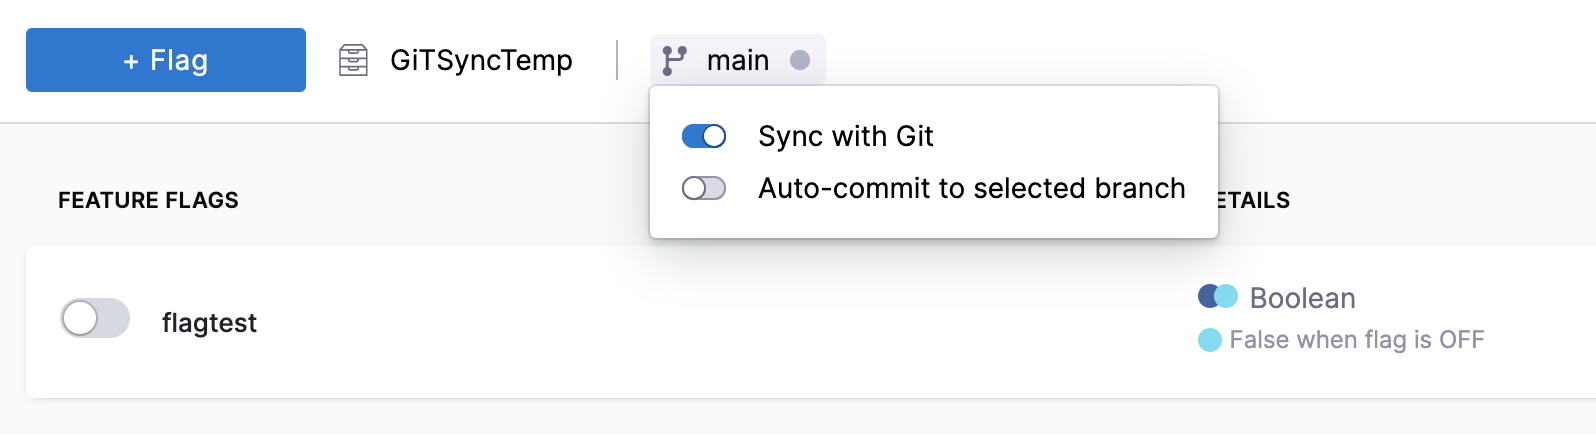
Task: Click the grey sync status dot next to main
Action: [x=800, y=60]
